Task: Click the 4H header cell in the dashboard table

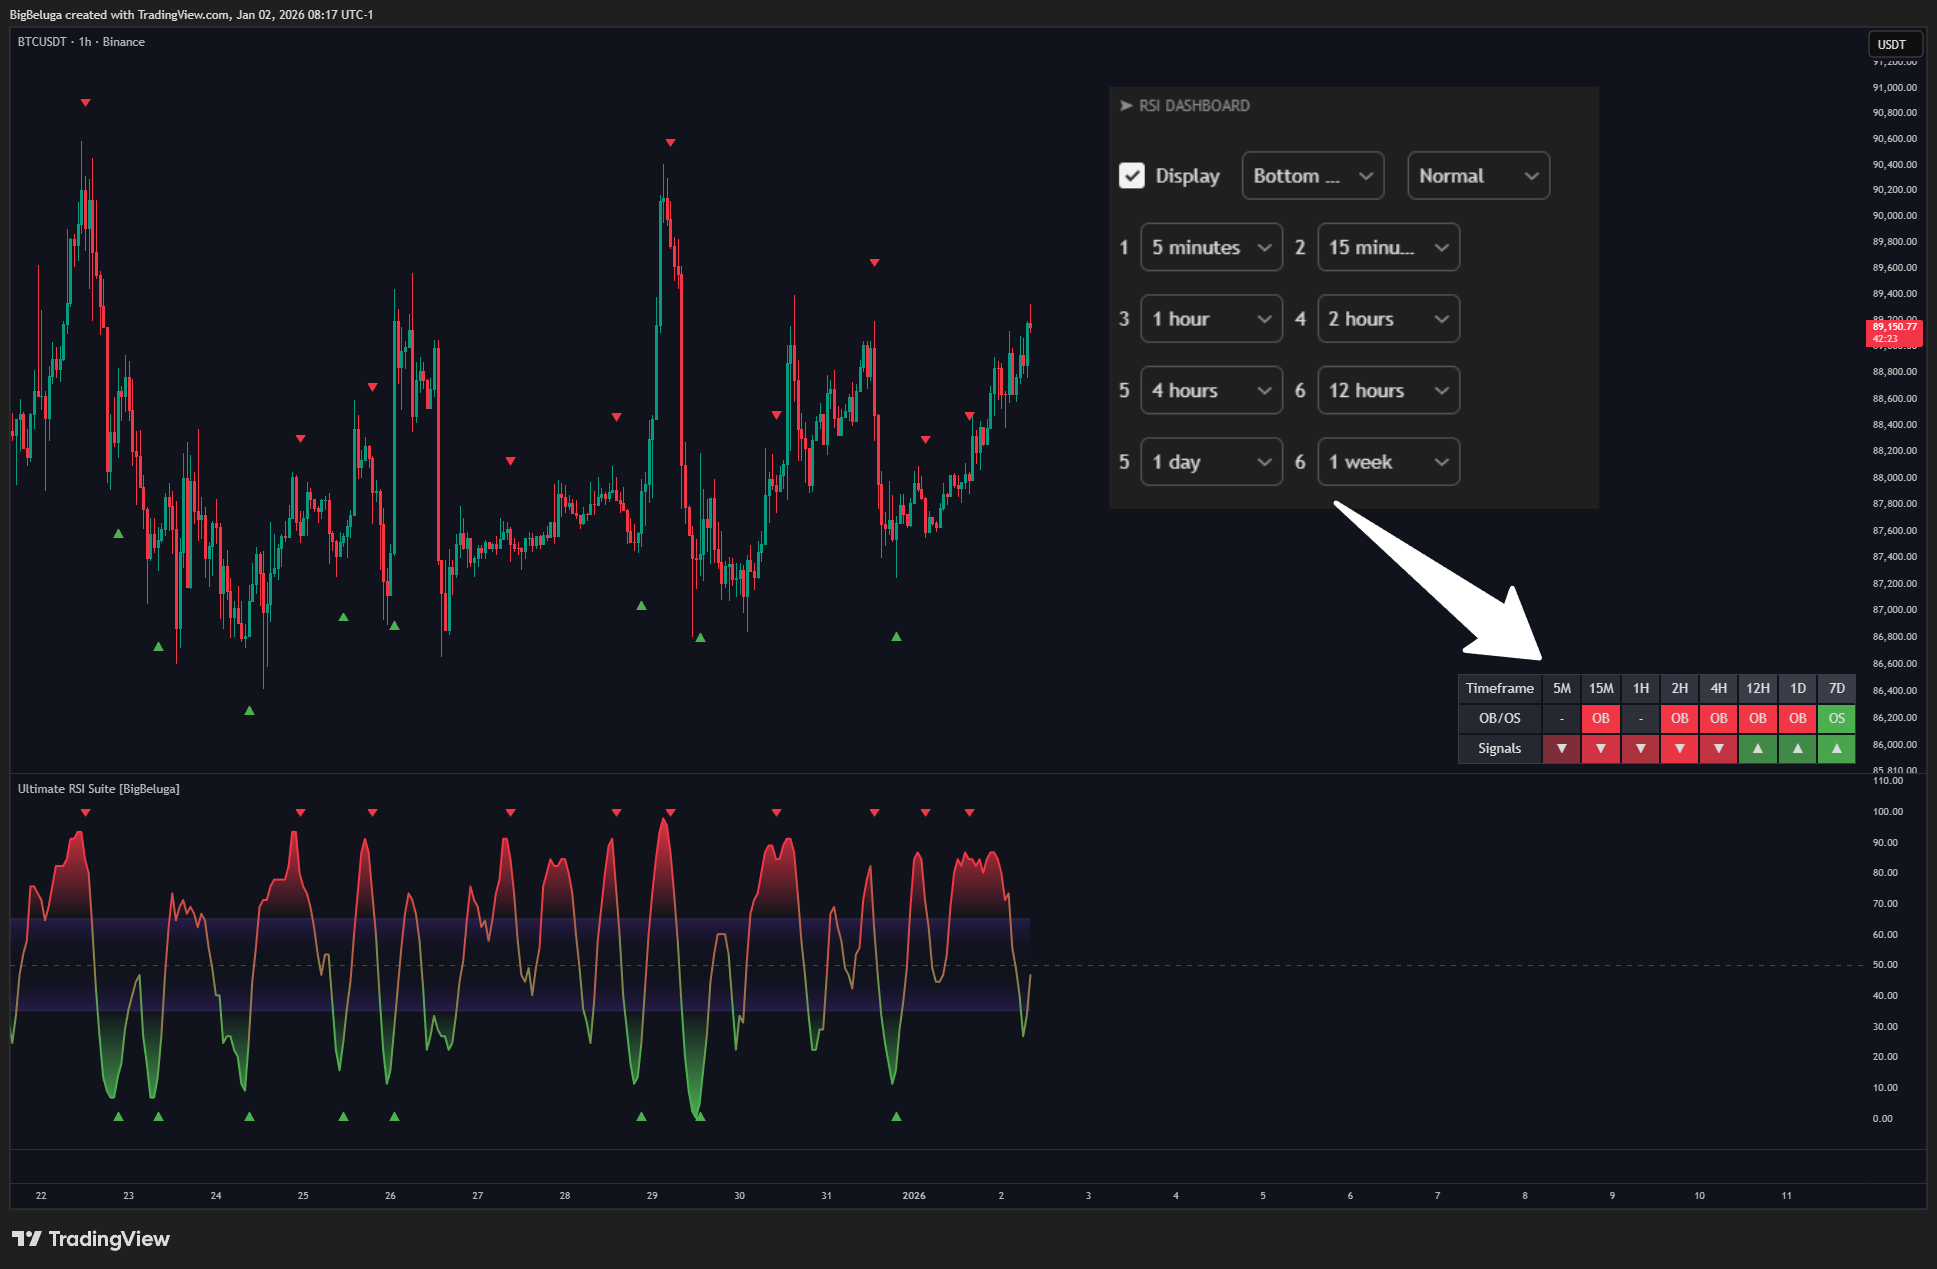Action: point(1719,688)
